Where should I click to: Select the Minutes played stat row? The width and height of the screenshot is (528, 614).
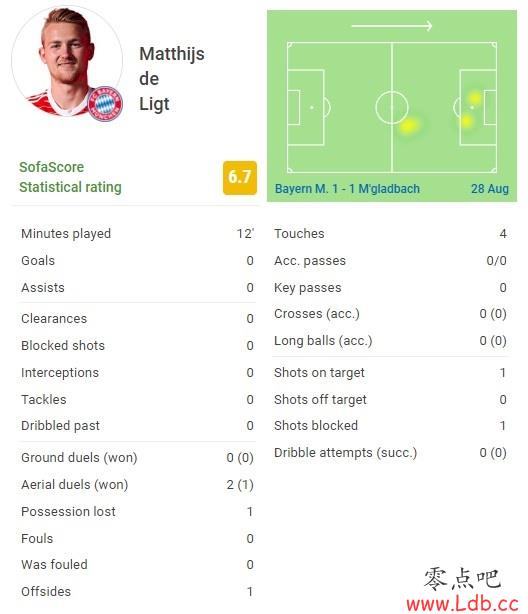(137, 233)
